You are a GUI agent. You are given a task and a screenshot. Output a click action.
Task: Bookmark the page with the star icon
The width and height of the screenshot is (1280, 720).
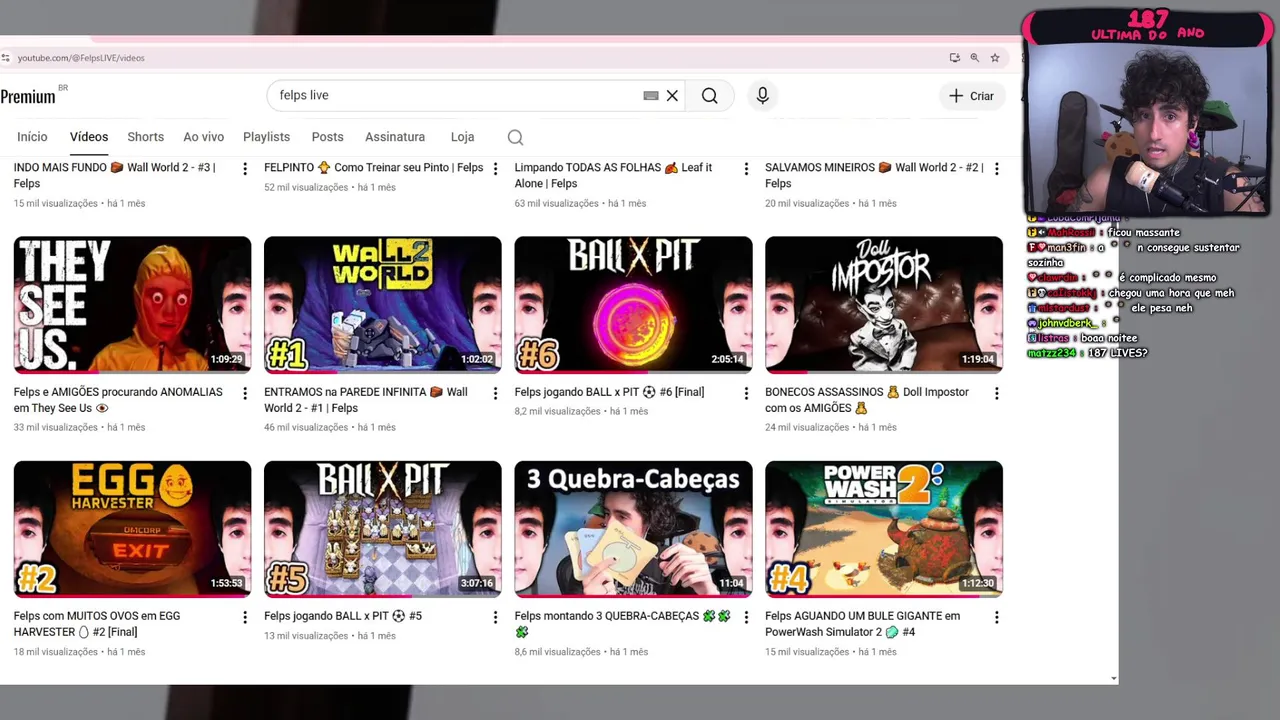[x=995, y=58]
